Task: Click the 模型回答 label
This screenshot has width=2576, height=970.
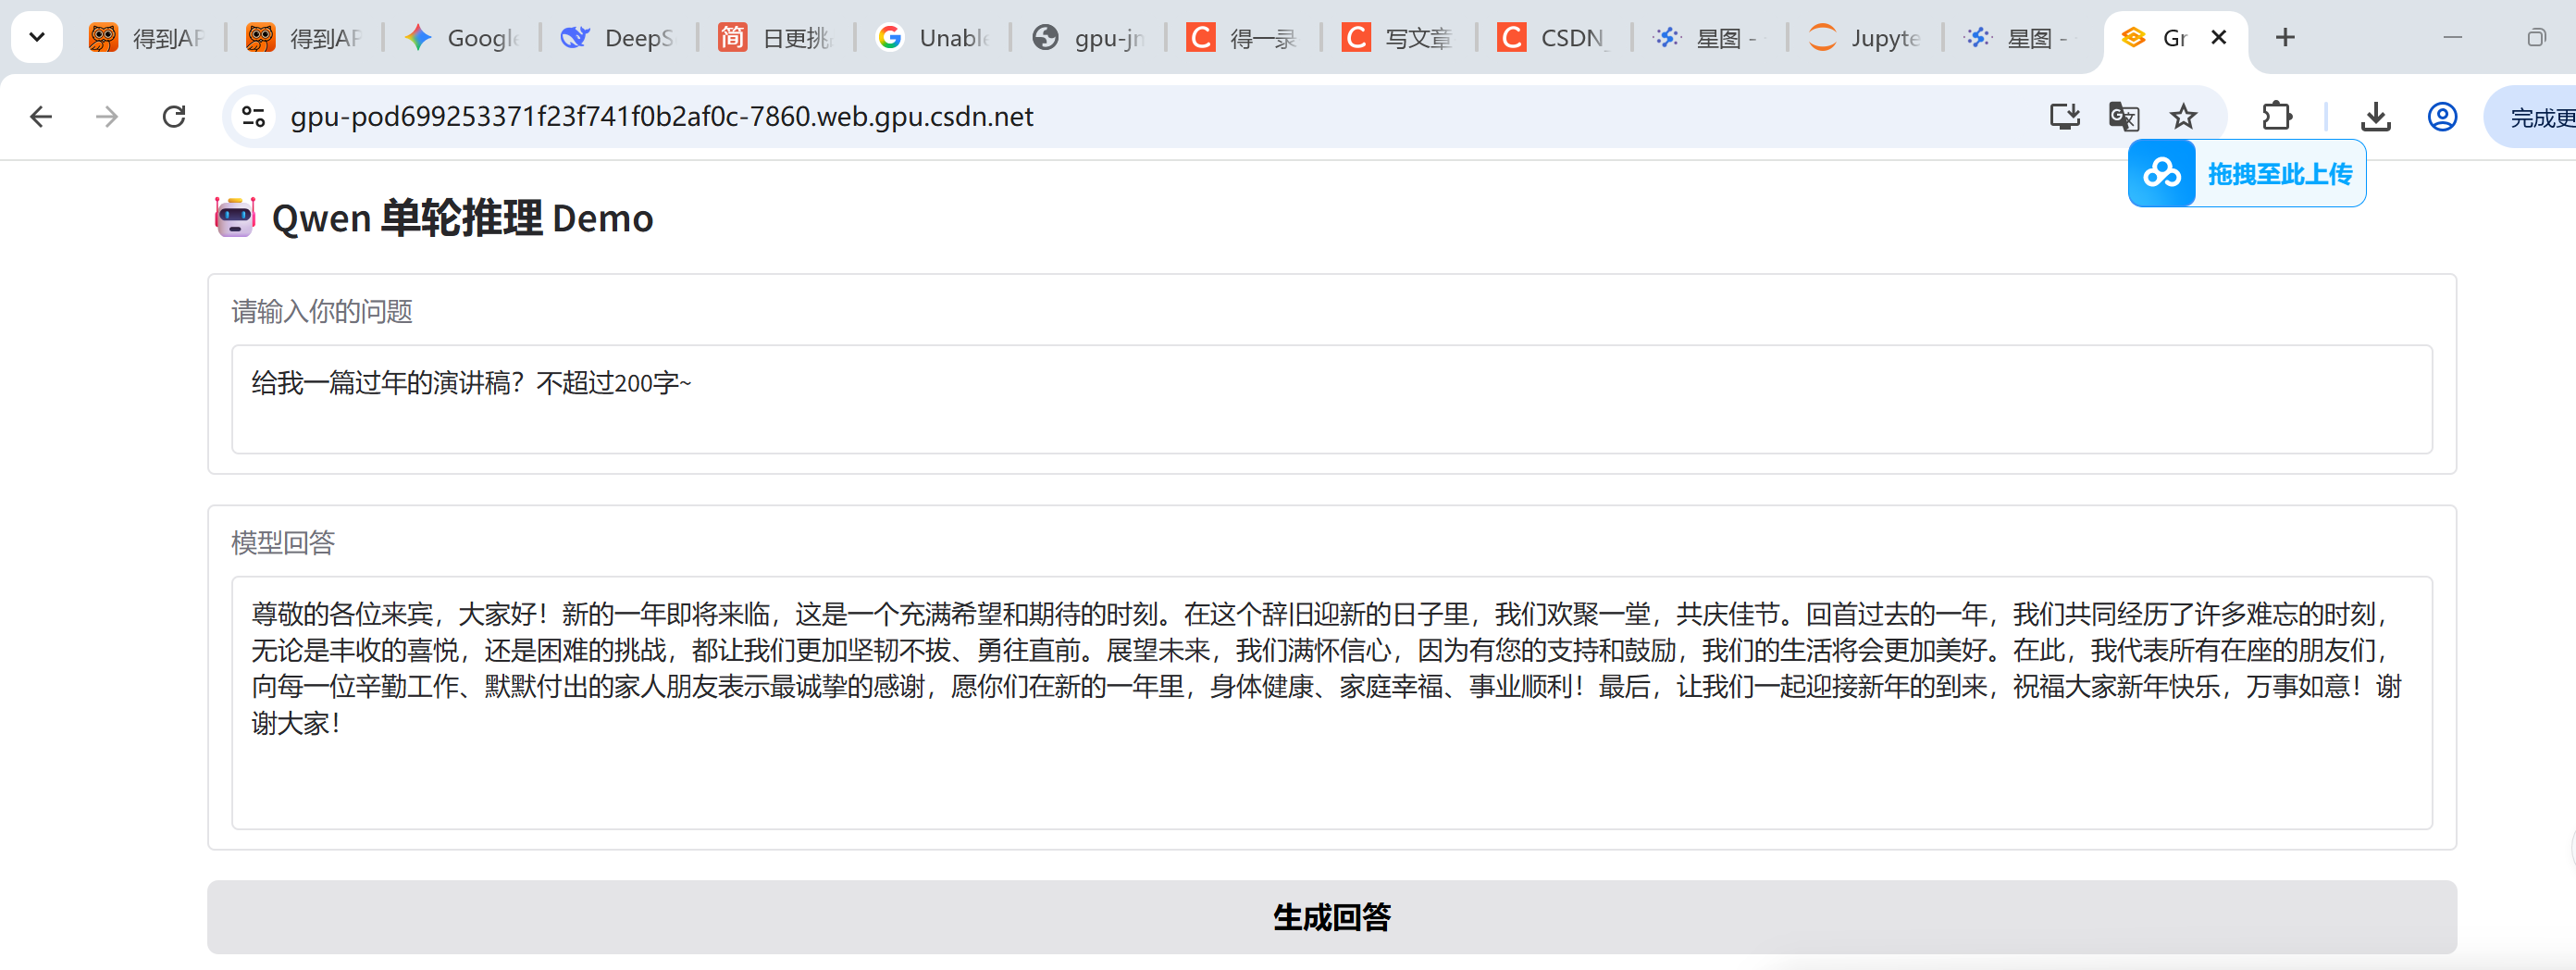Action: 283,543
